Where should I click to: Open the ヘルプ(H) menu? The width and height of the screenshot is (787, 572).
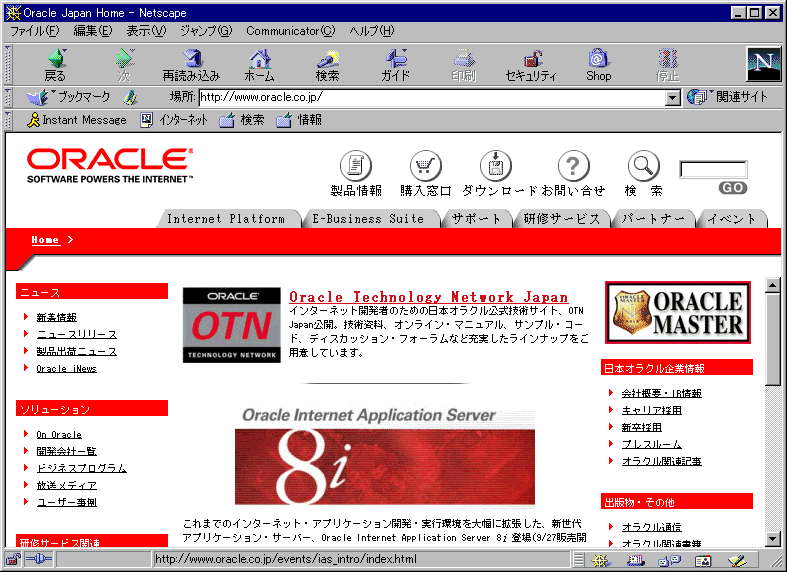[x=372, y=31]
